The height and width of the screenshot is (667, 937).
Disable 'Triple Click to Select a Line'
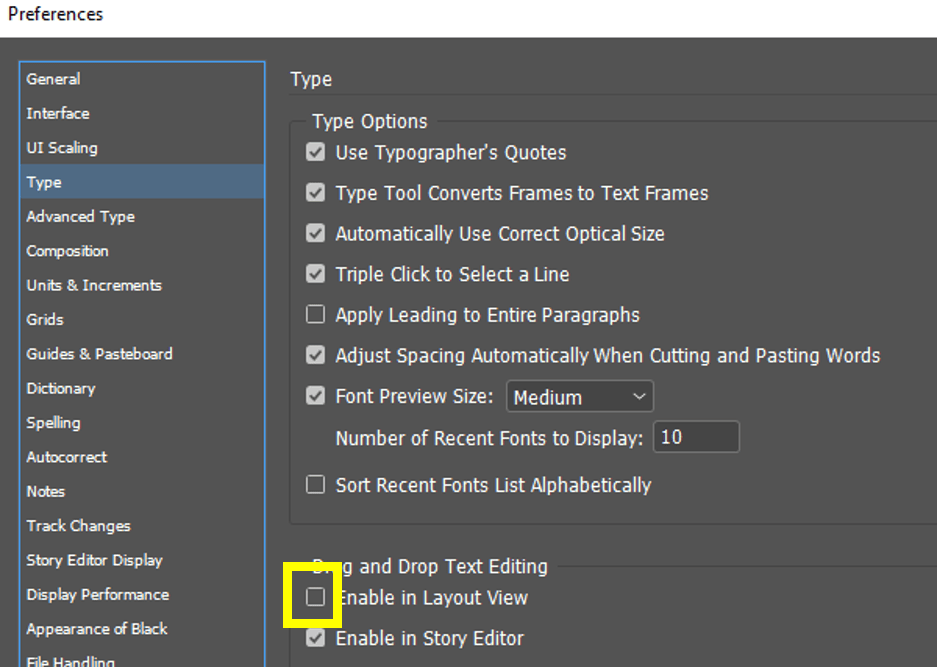[315, 274]
